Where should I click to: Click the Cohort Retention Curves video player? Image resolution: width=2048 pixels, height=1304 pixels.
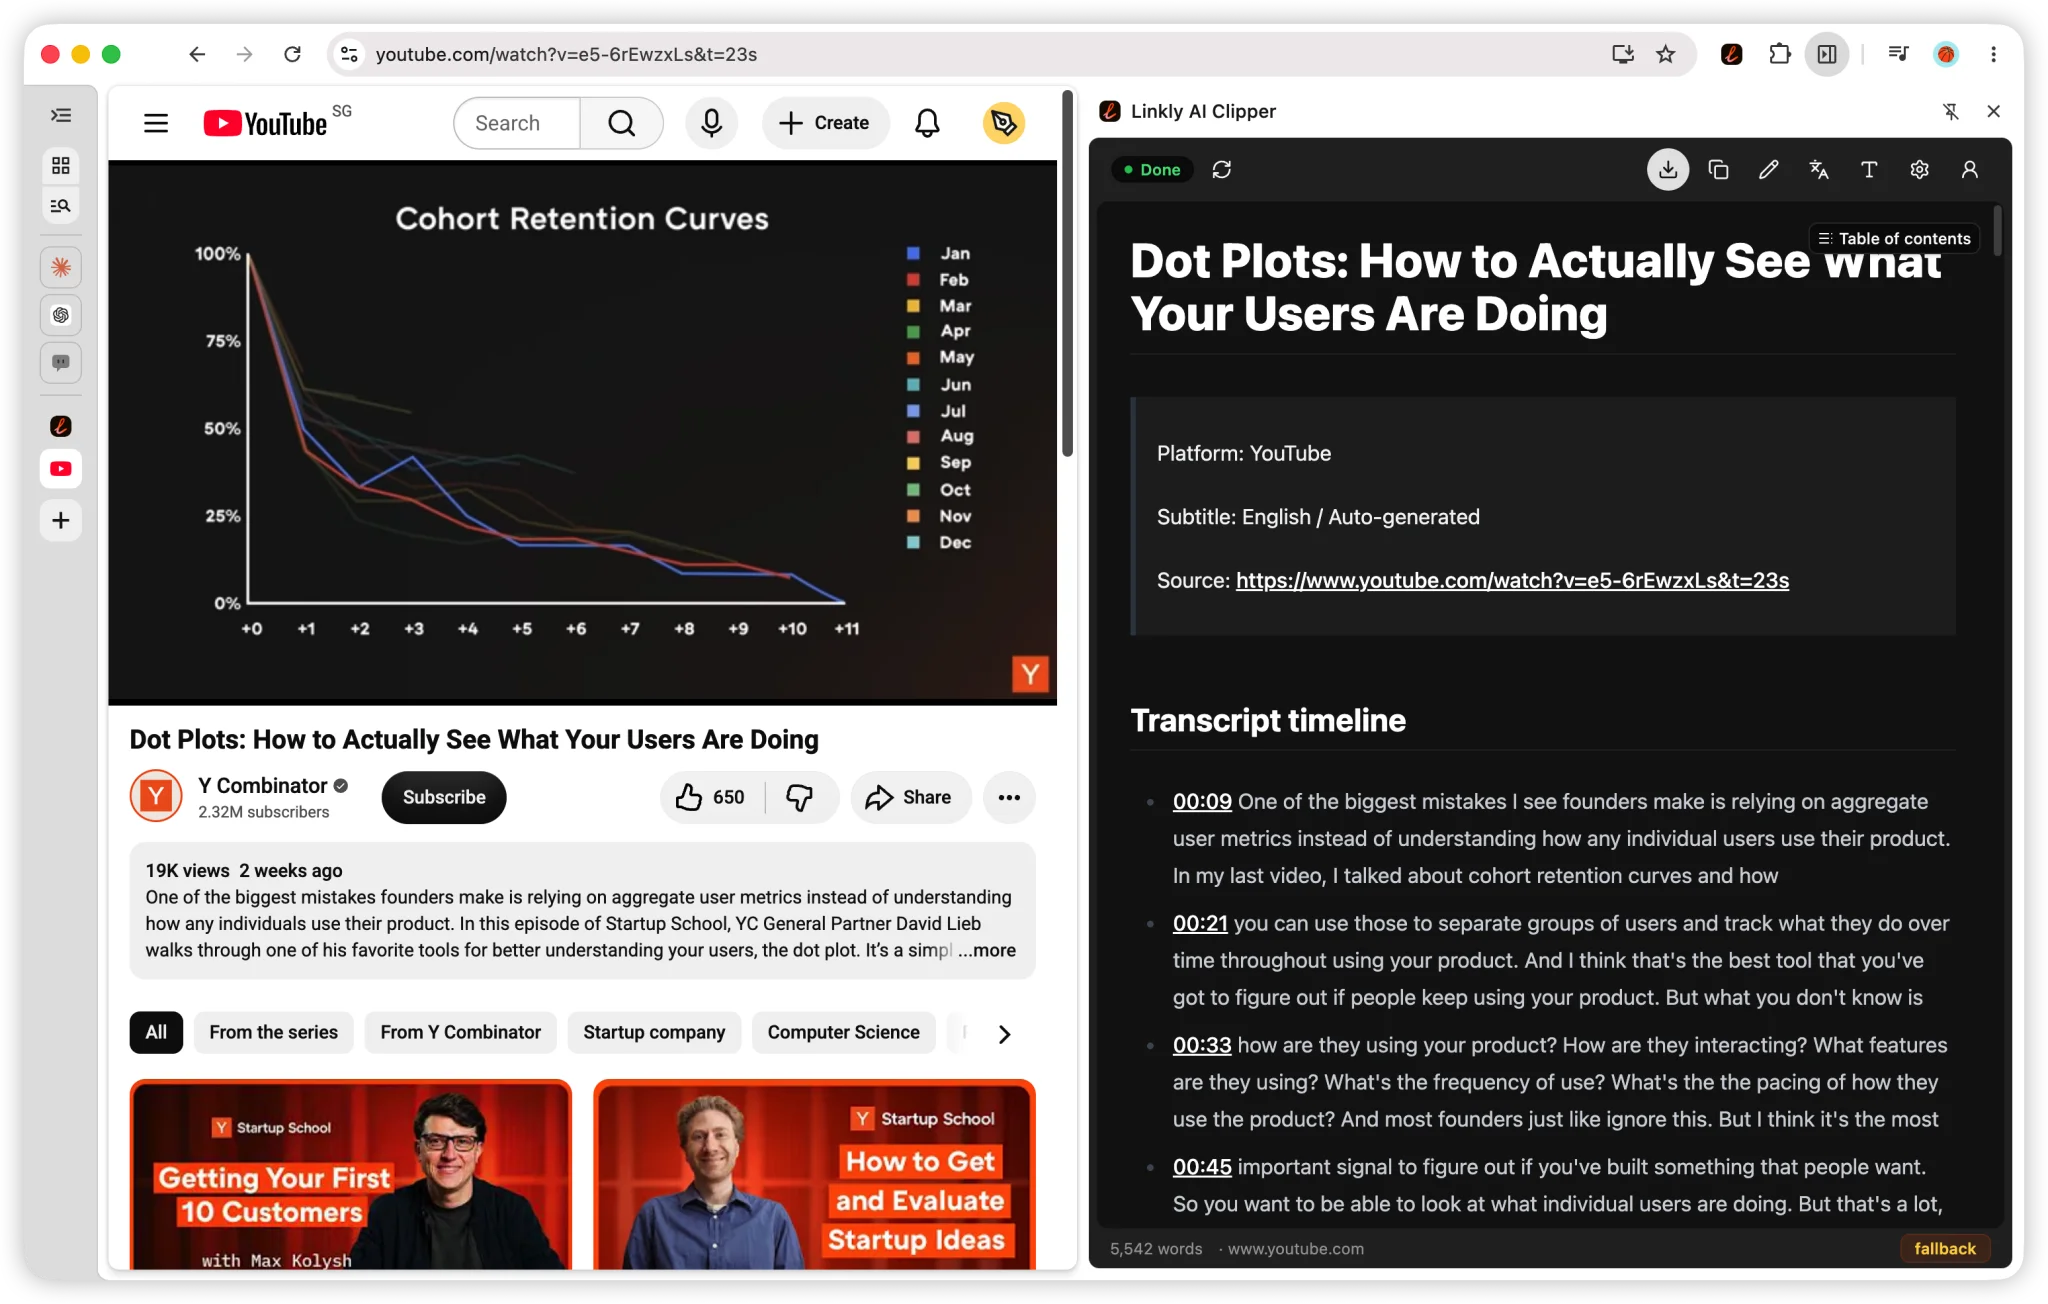[x=582, y=432]
